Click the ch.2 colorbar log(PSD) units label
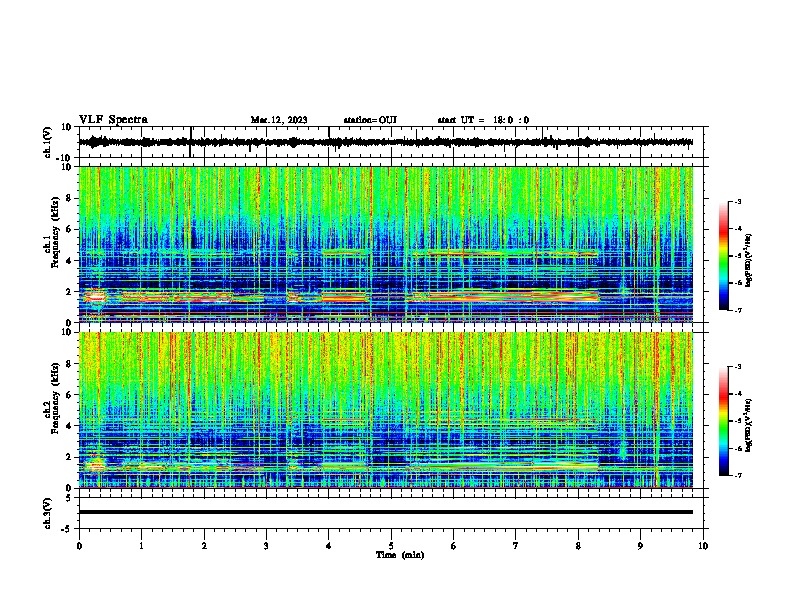The image size is (792, 612). pos(749,425)
